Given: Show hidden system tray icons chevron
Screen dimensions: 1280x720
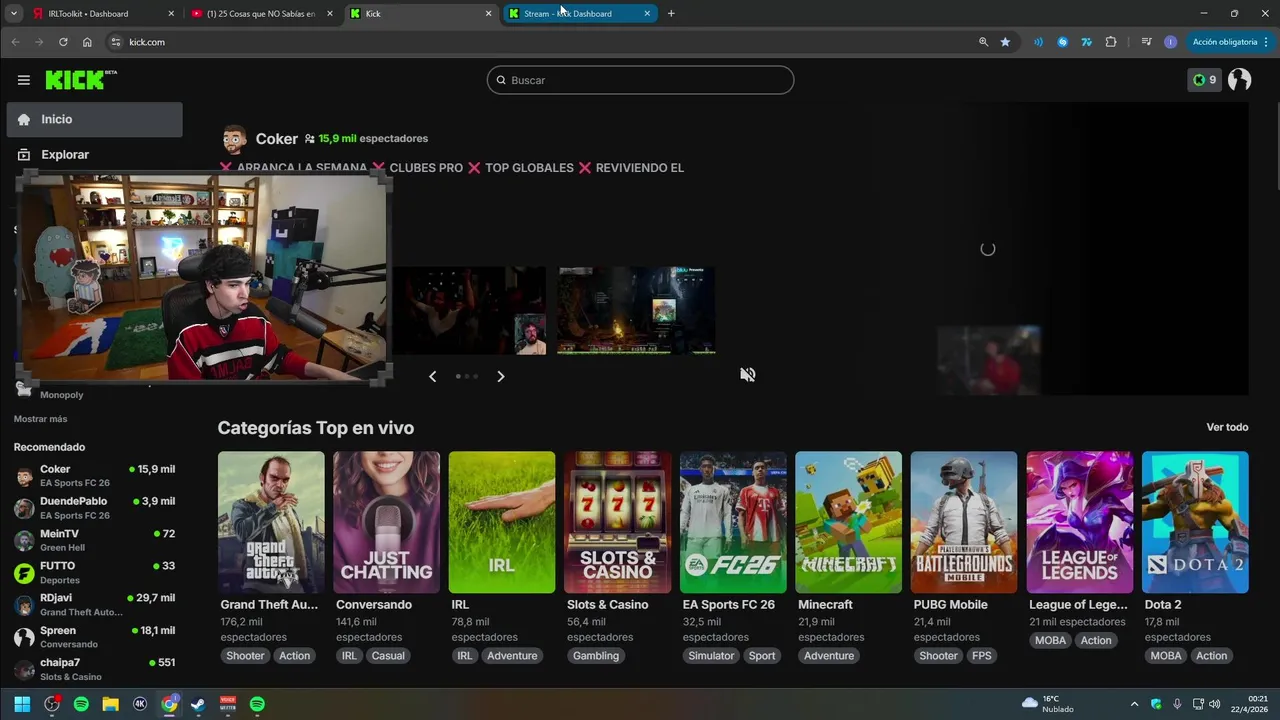Looking at the screenshot, I should (1134, 704).
